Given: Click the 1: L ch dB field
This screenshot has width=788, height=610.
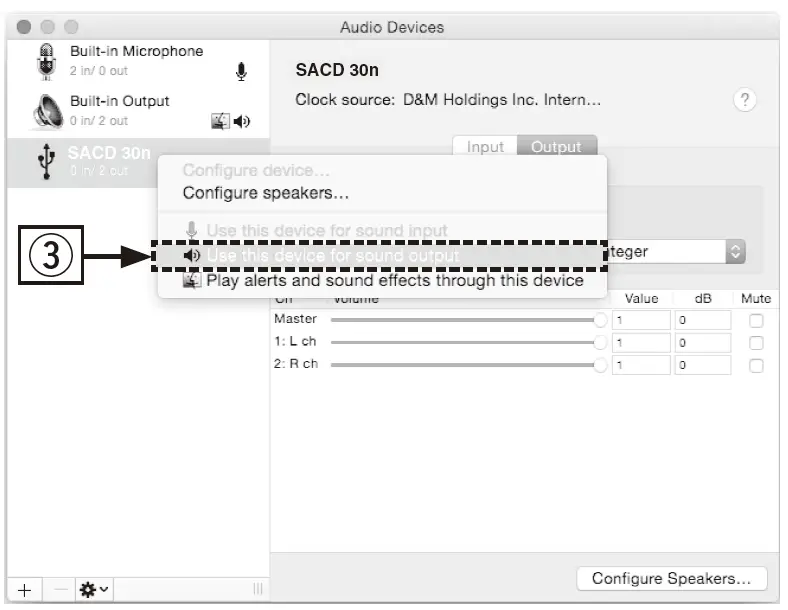Looking at the screenshot, I should [703, 343].
